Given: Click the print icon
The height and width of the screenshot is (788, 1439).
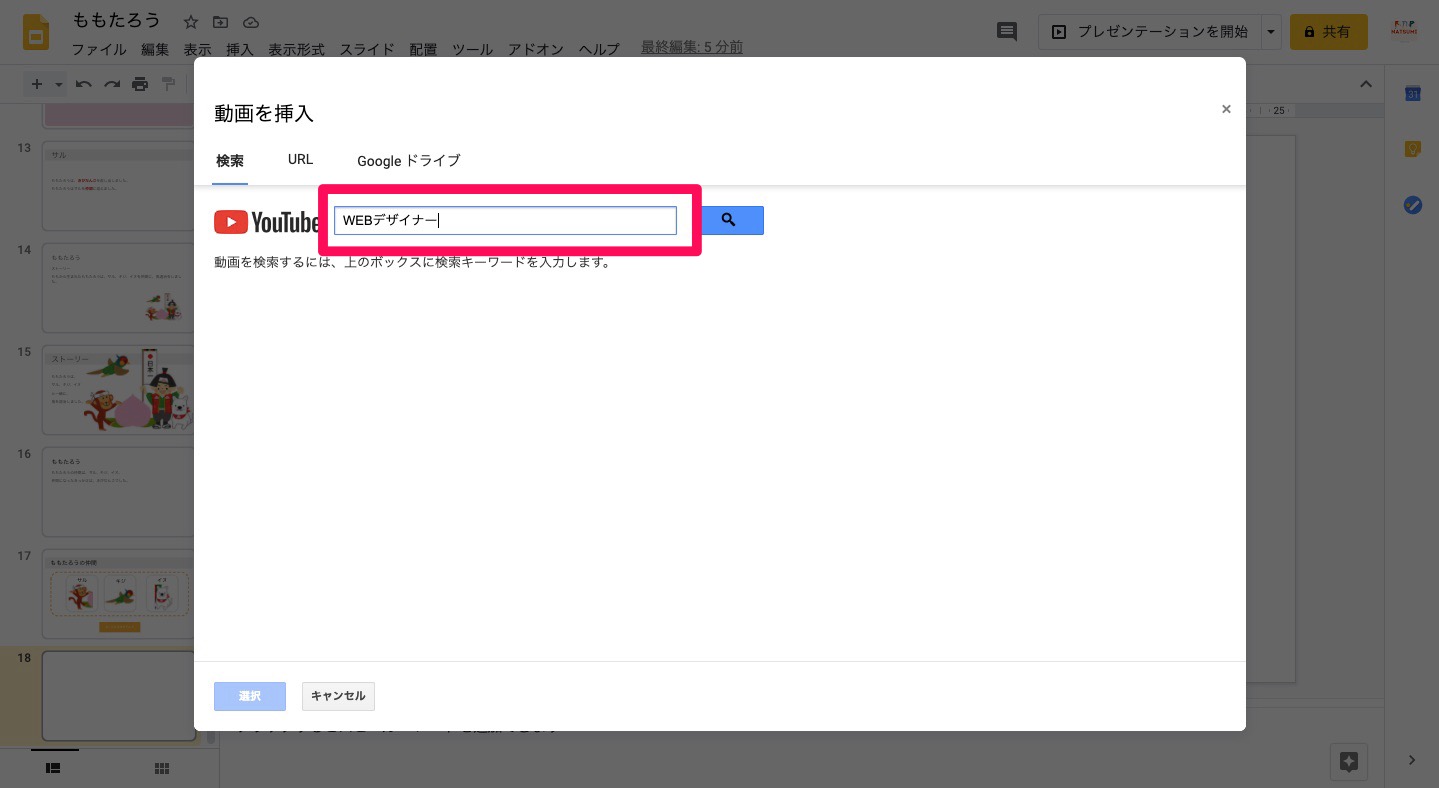Looking at the screenshot, I should tap(140, 84).
